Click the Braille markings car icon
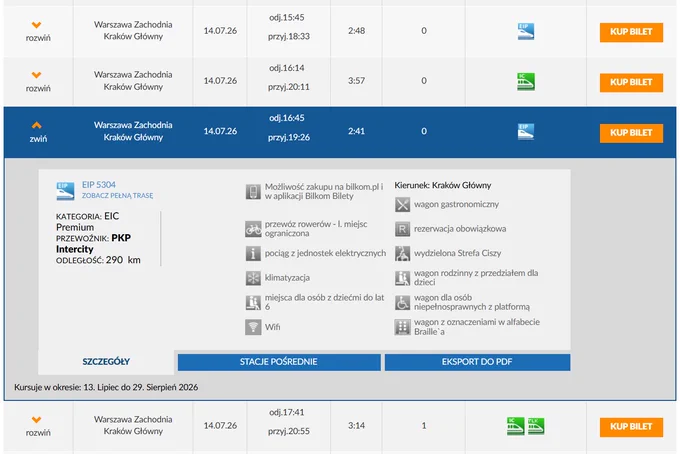The width and height of the screenshot is (680, 454). (402, 327)
